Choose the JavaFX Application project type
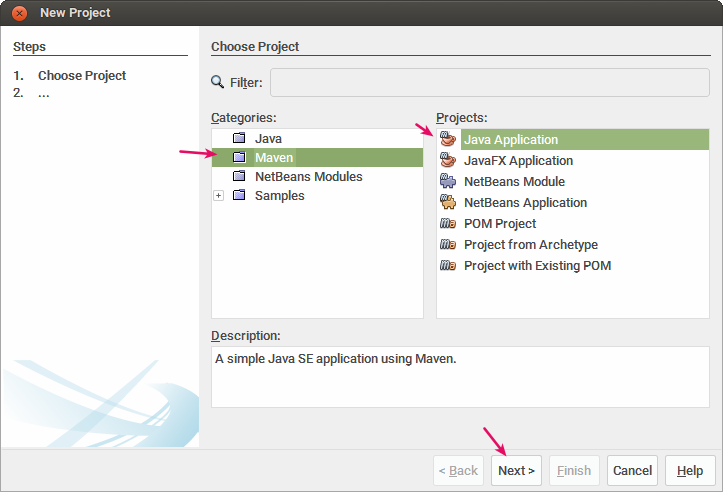The height and width of the screenshot is (492, 723). point(518,160)
